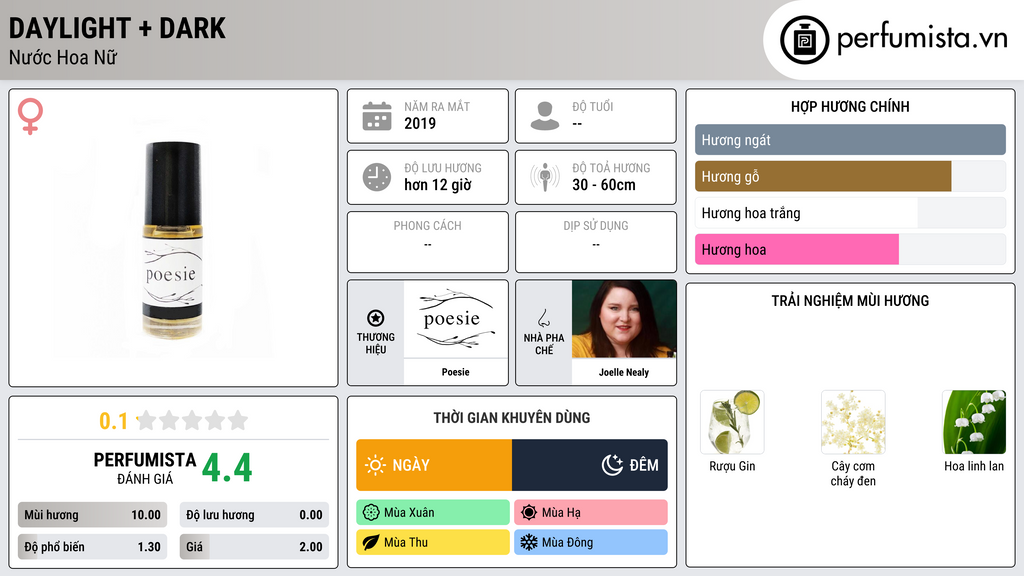1024x576 pixels.
Task: Click the green 4.4 Perfumista score
Action: point(227,468)
